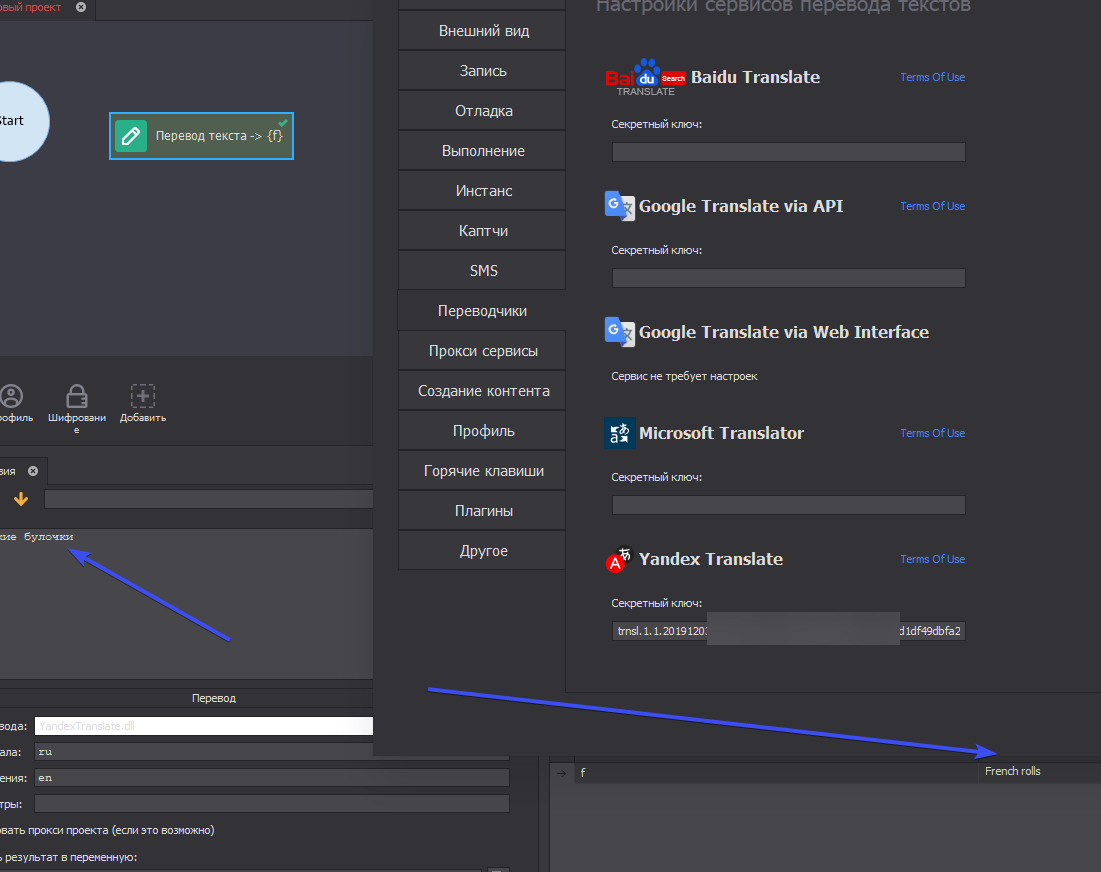
Task: Click the arrow icon beside variable f
Action: pyautogui.click(x=561, y=773)
